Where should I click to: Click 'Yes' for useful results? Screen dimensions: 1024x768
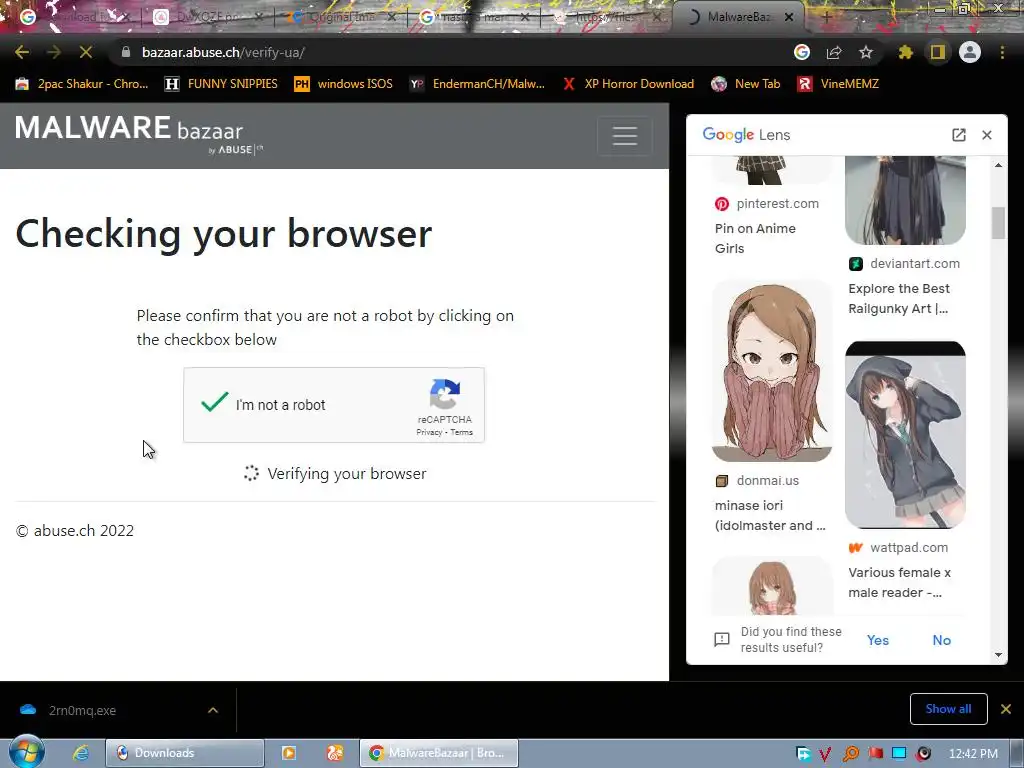tap(878, 640)
